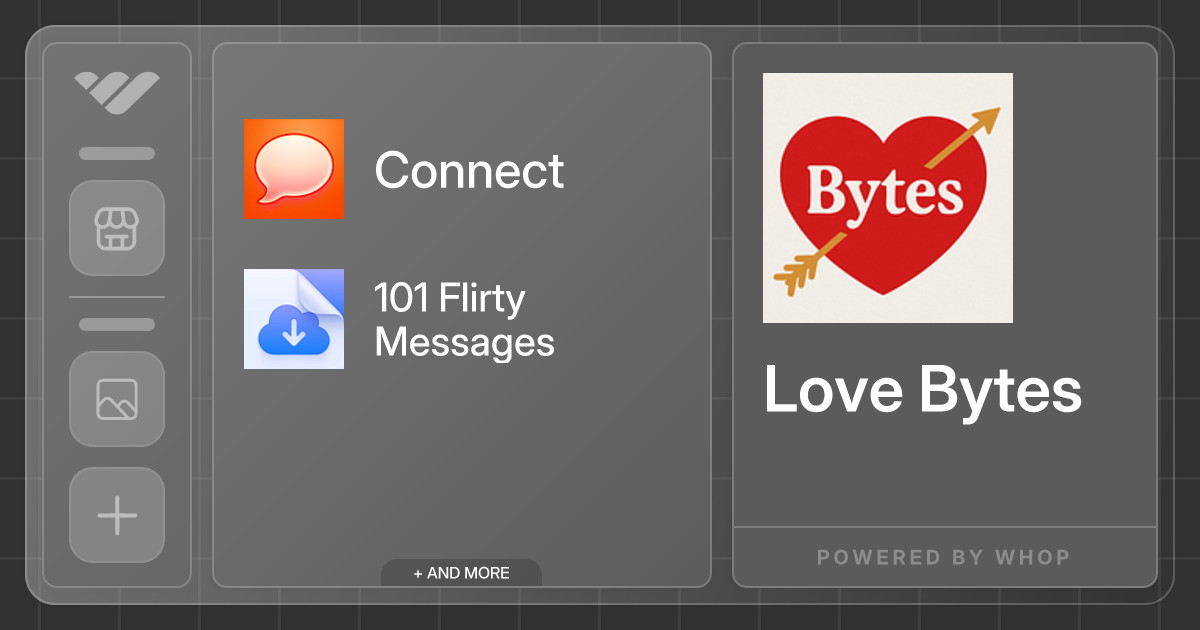Select the image gallery icon in sidebar
1200x630 pixels.
[x=116, y=400]
